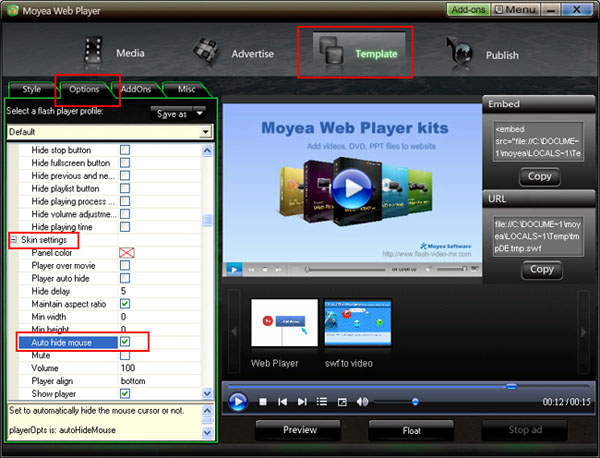The height and width of the screenshot is (458, 600).
Task: Toggle Hide playing process checkbox
Action: pyautogui.click(x=125, y=201)
